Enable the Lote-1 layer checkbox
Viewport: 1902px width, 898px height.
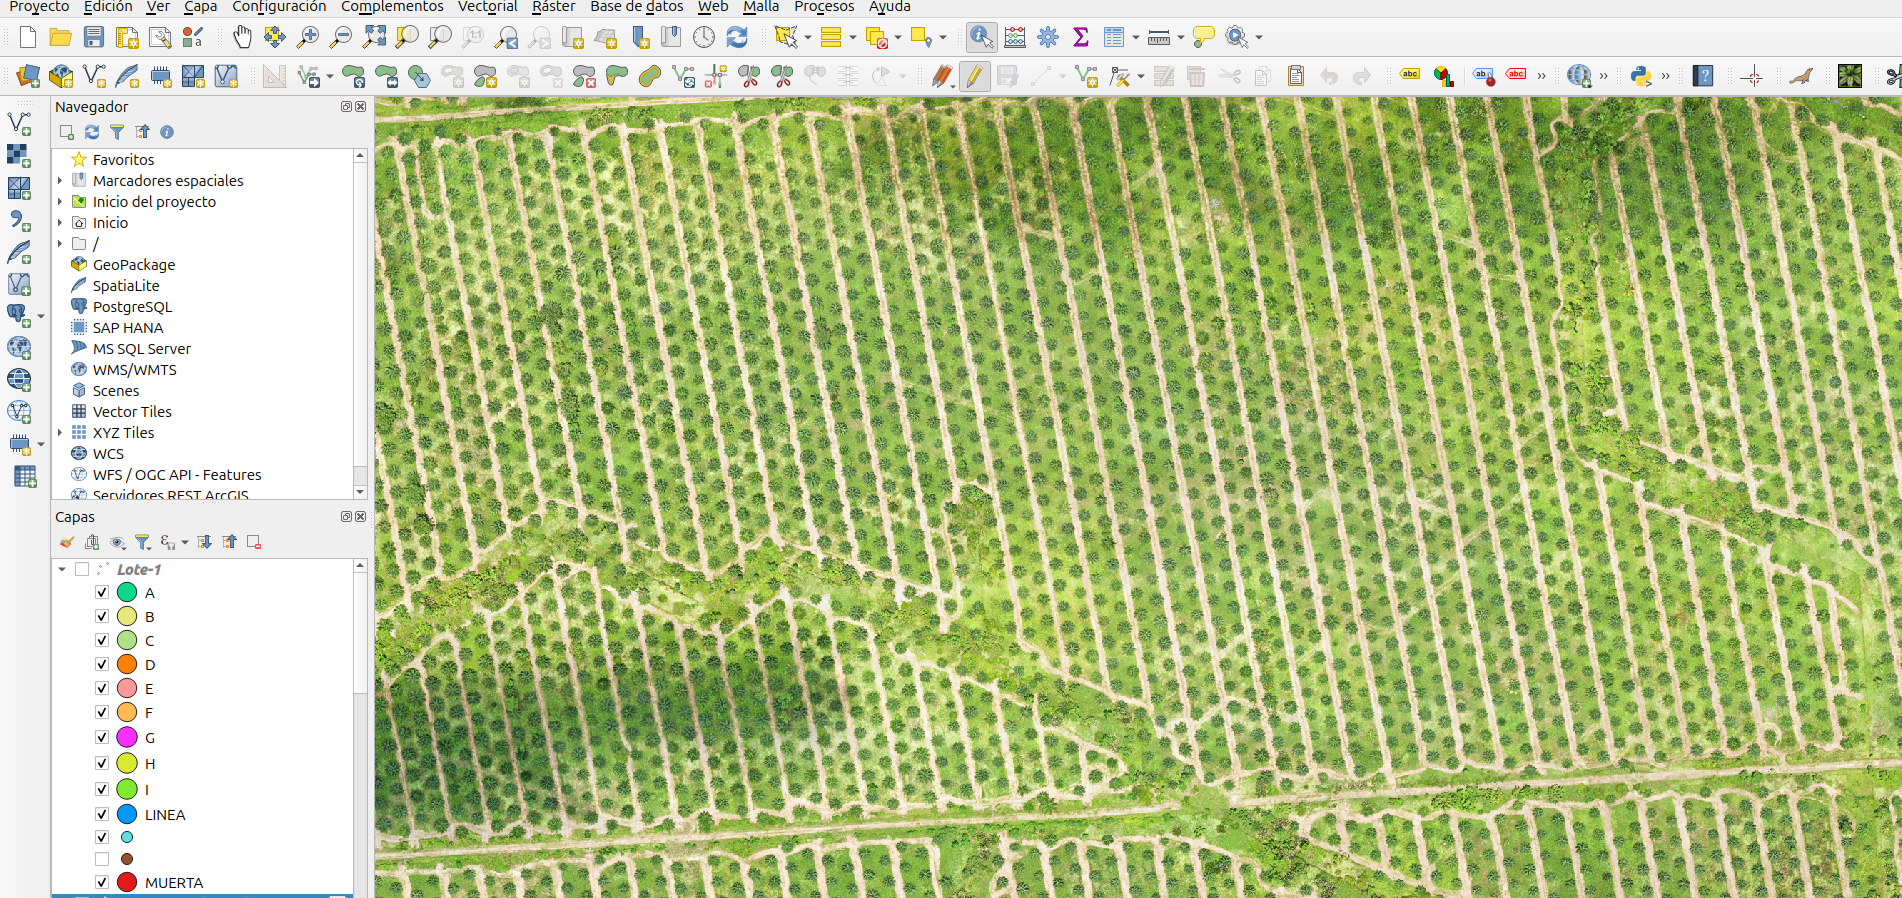(82, 569)
